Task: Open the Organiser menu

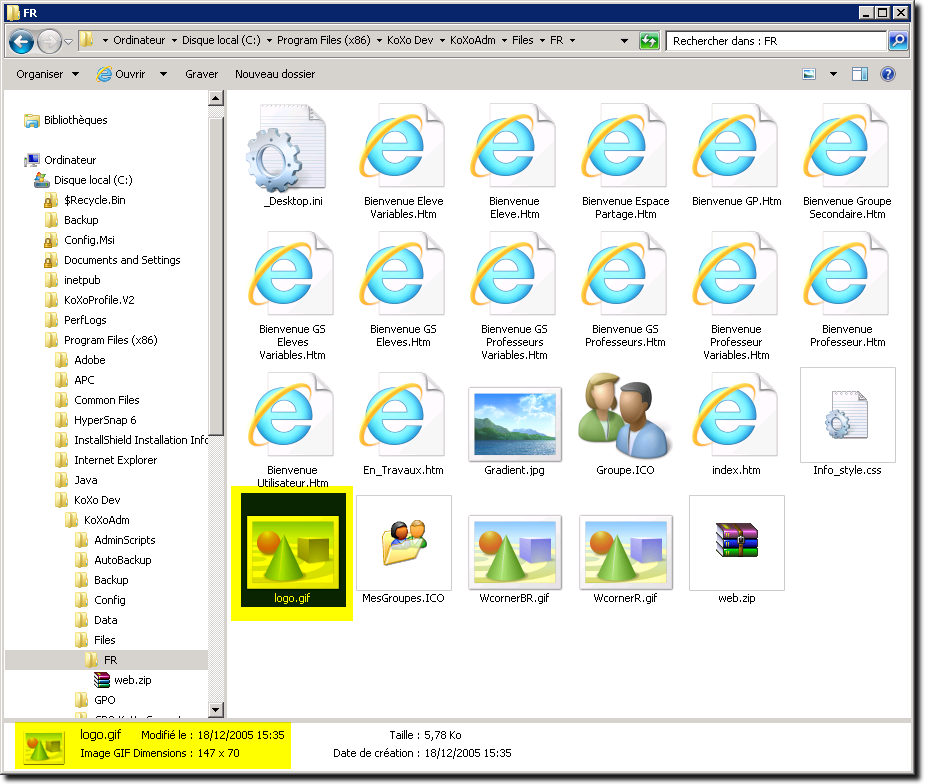Action: click(47, 74)
